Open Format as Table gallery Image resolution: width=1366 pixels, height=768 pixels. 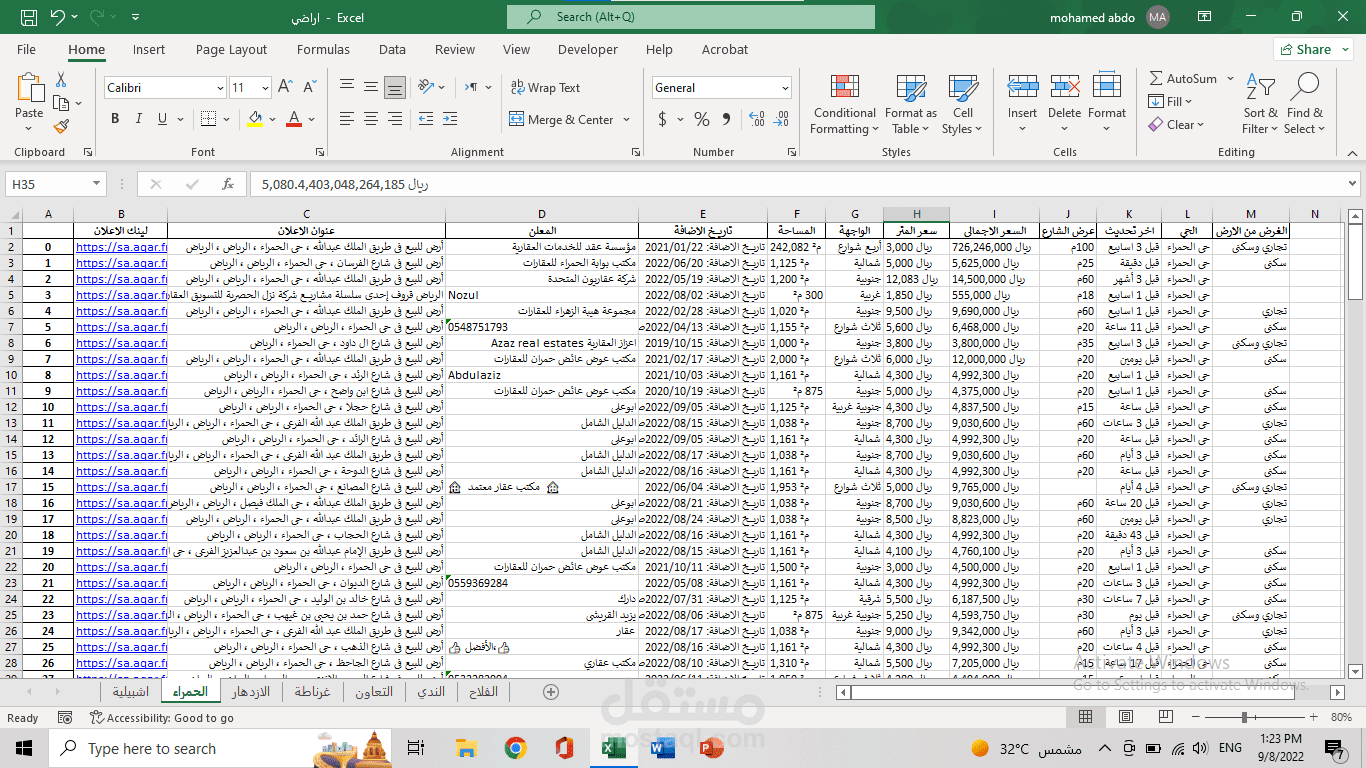point(911,104)
